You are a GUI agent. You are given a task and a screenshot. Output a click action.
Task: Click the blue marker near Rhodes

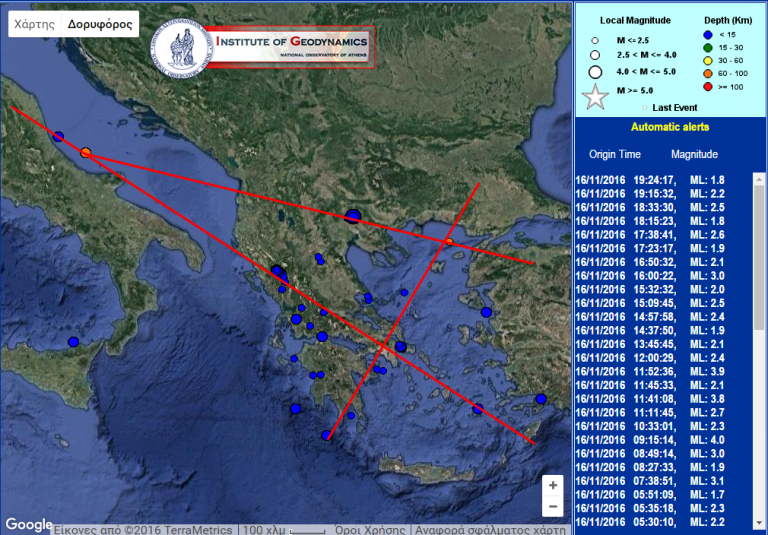541,399
